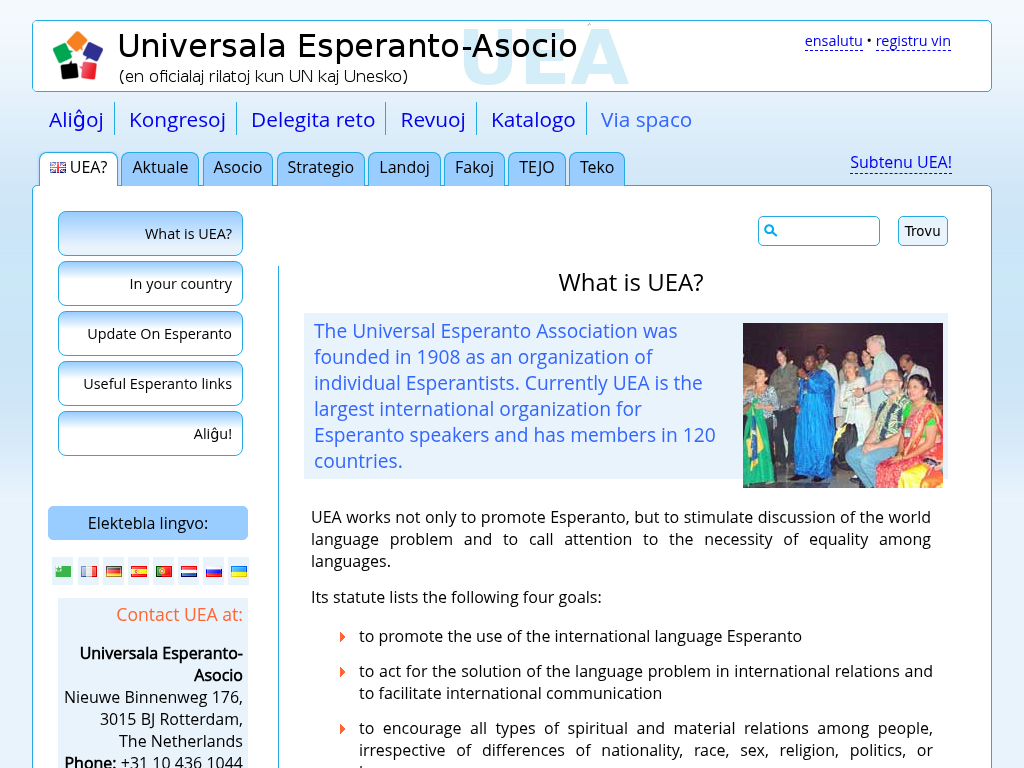Switch to Russian using the flag icon
1024x768 pixels.
(214, 571)
